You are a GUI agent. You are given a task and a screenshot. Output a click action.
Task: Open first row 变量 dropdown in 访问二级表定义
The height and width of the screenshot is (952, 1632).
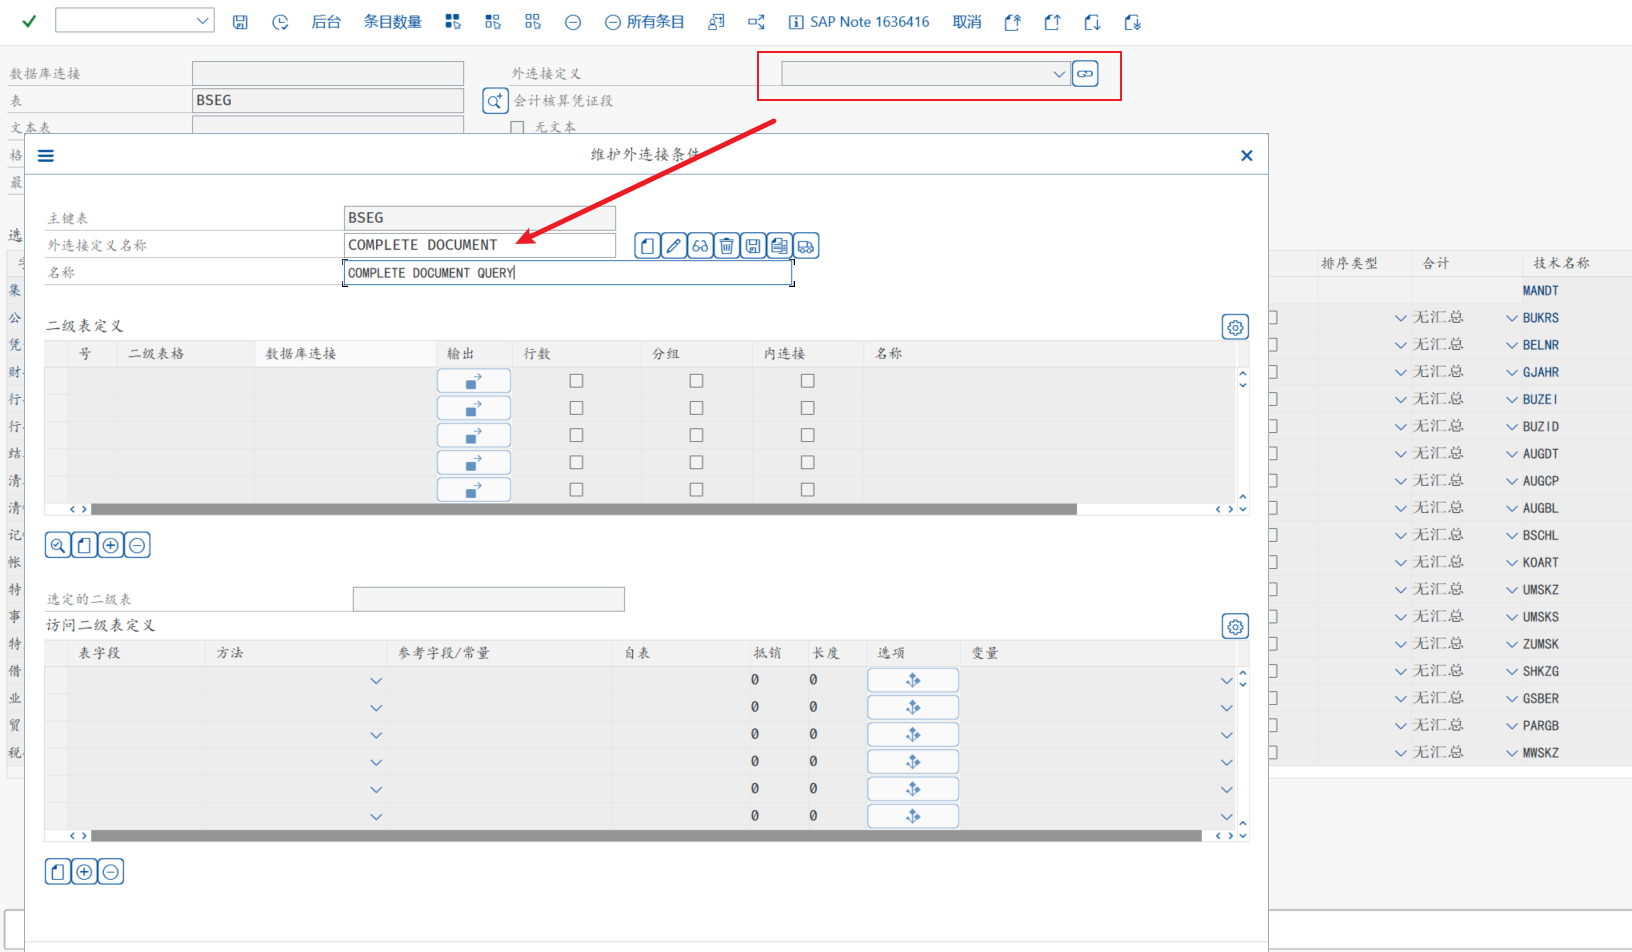tap(1227, 681)
